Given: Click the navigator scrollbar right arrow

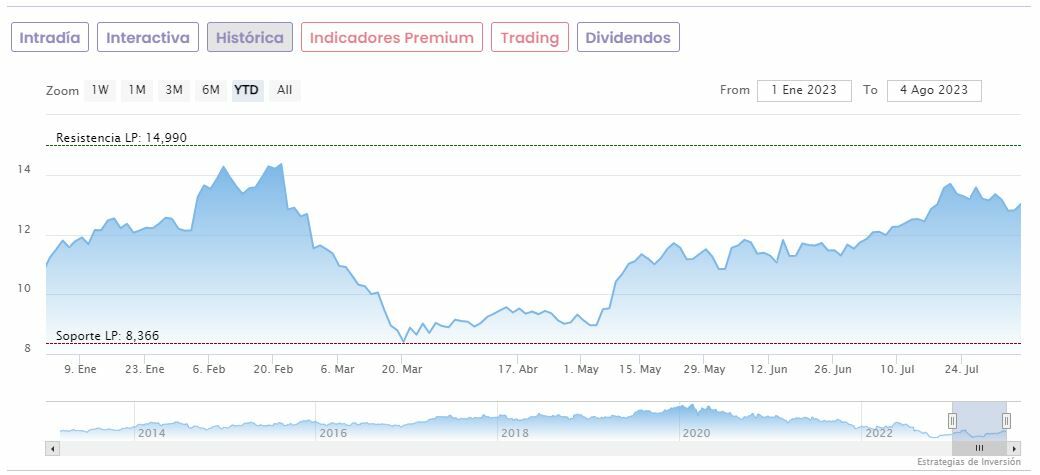Looking at the screenshot, I should pyautogui.click(x=1015, y=448).
